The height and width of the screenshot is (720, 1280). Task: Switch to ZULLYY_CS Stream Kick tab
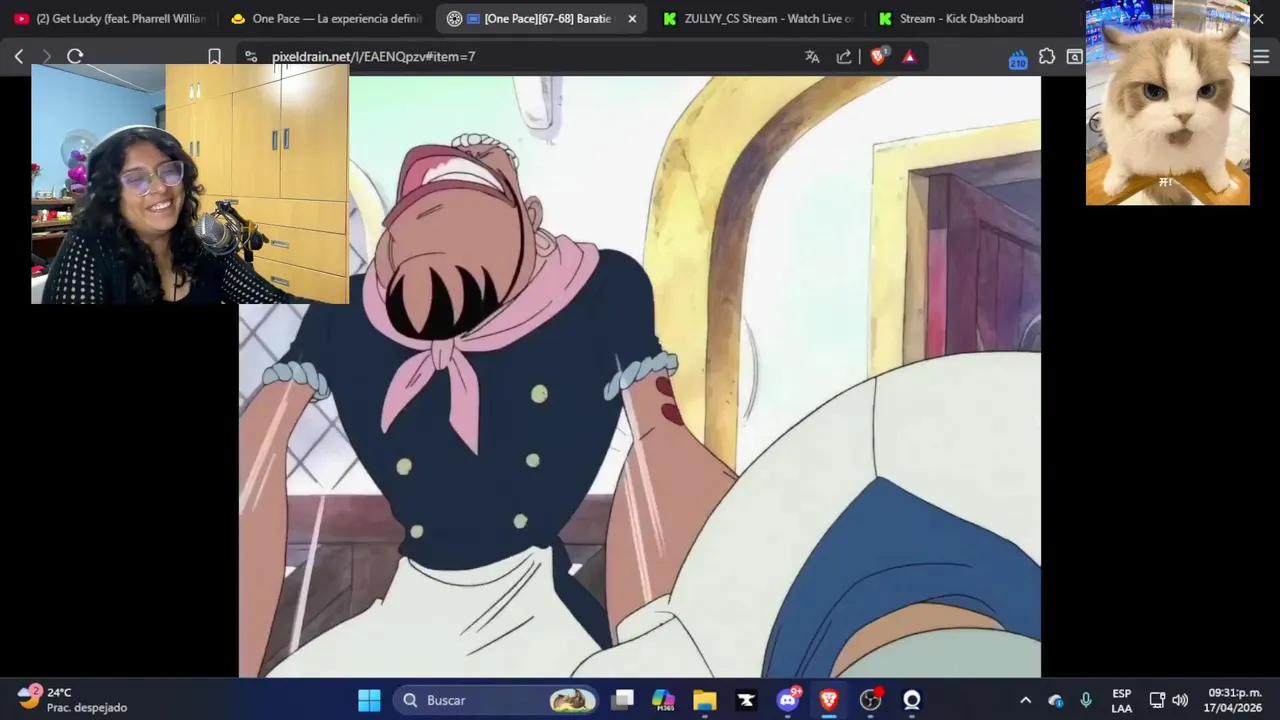coord(759,18)
